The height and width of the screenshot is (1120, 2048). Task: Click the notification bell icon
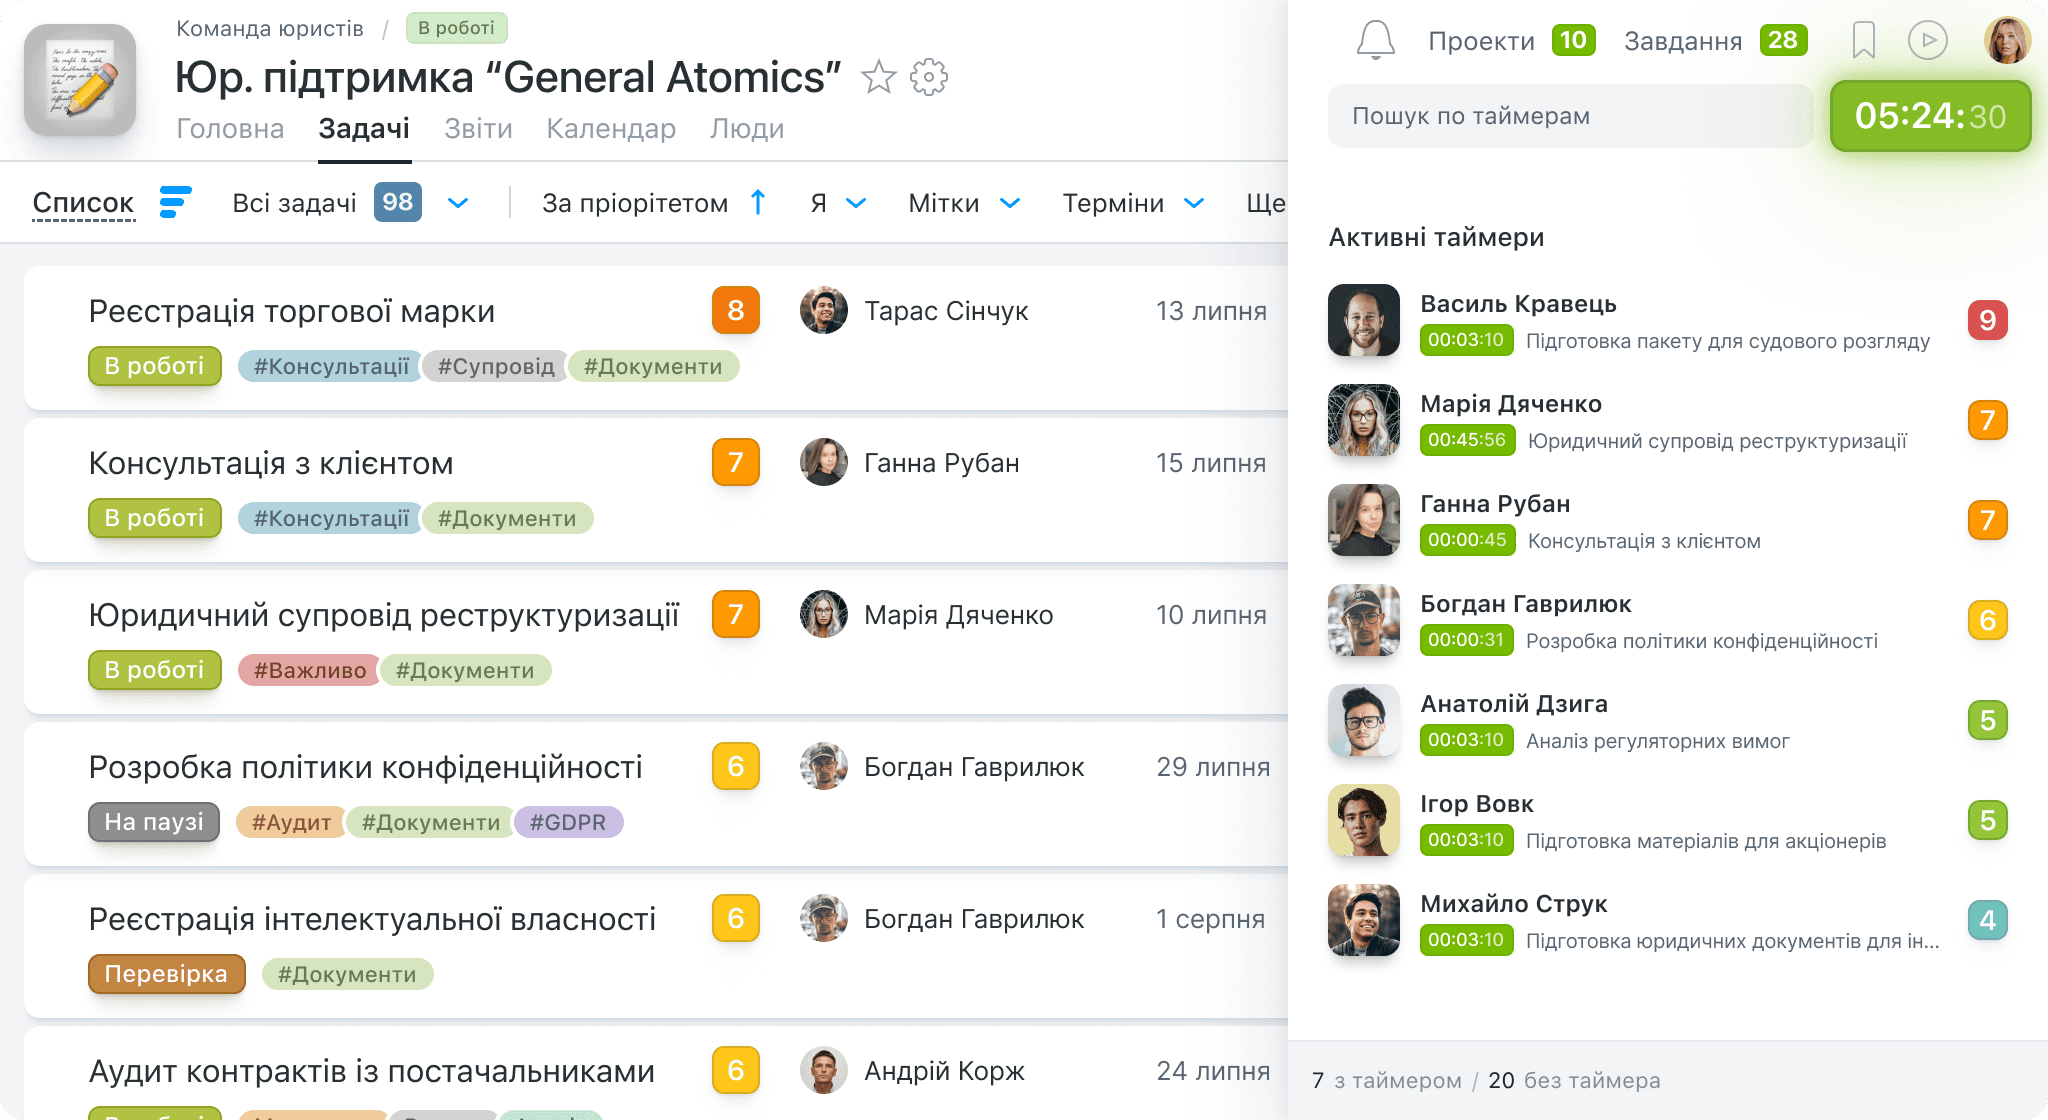point(1375,41)
